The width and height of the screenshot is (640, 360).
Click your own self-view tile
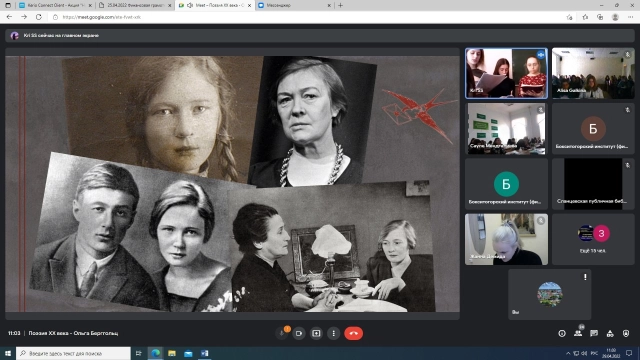(x=549, y=294)
